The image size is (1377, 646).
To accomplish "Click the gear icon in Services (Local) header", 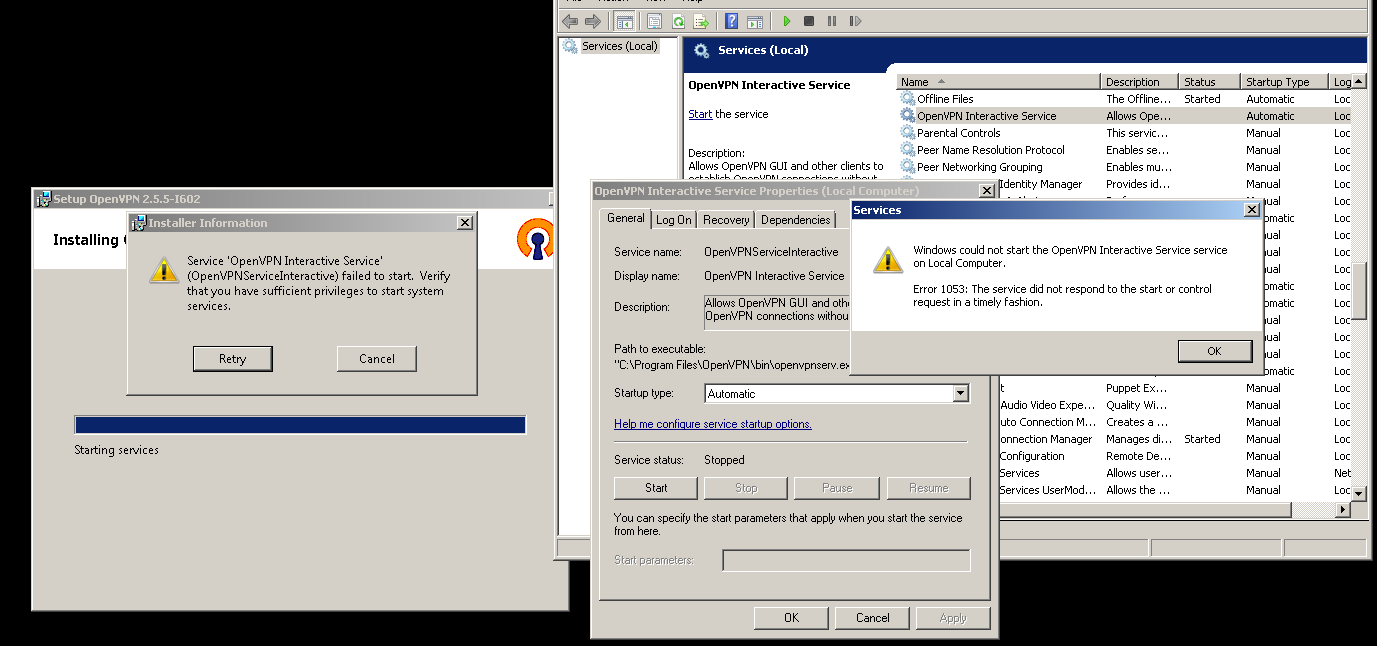I will point(702,50).
